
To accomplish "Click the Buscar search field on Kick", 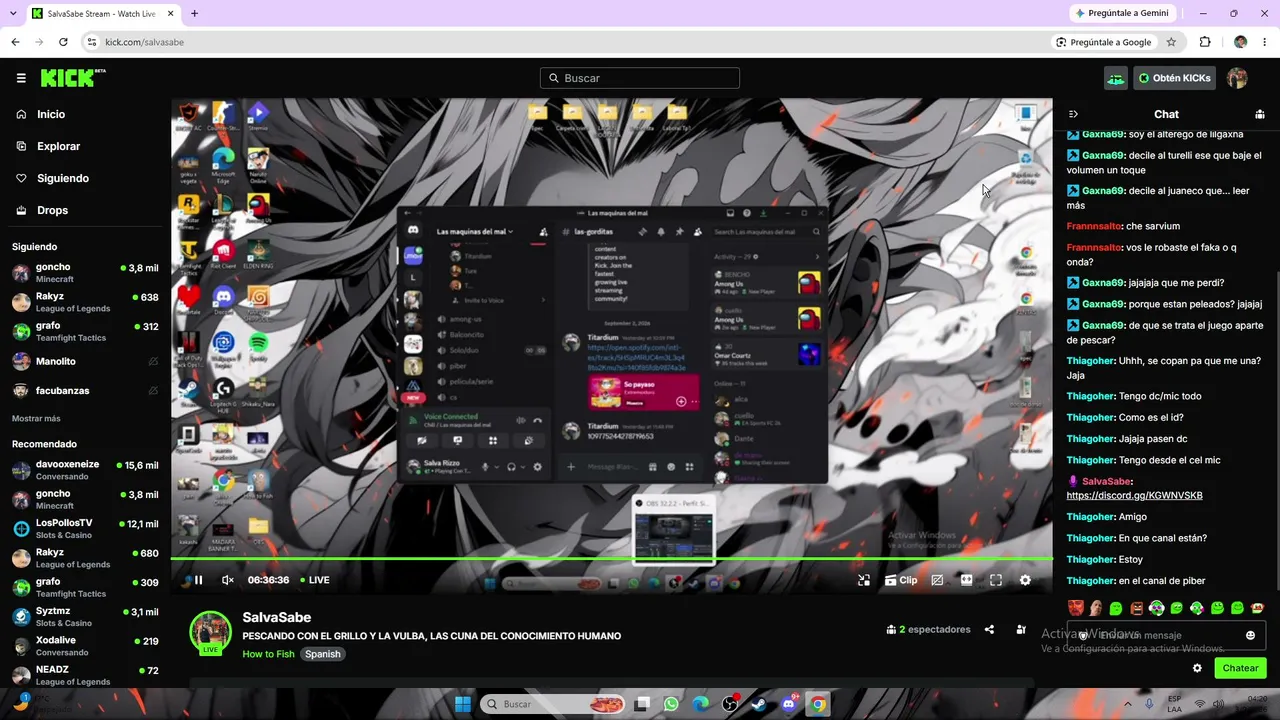I will pos(640,78).
